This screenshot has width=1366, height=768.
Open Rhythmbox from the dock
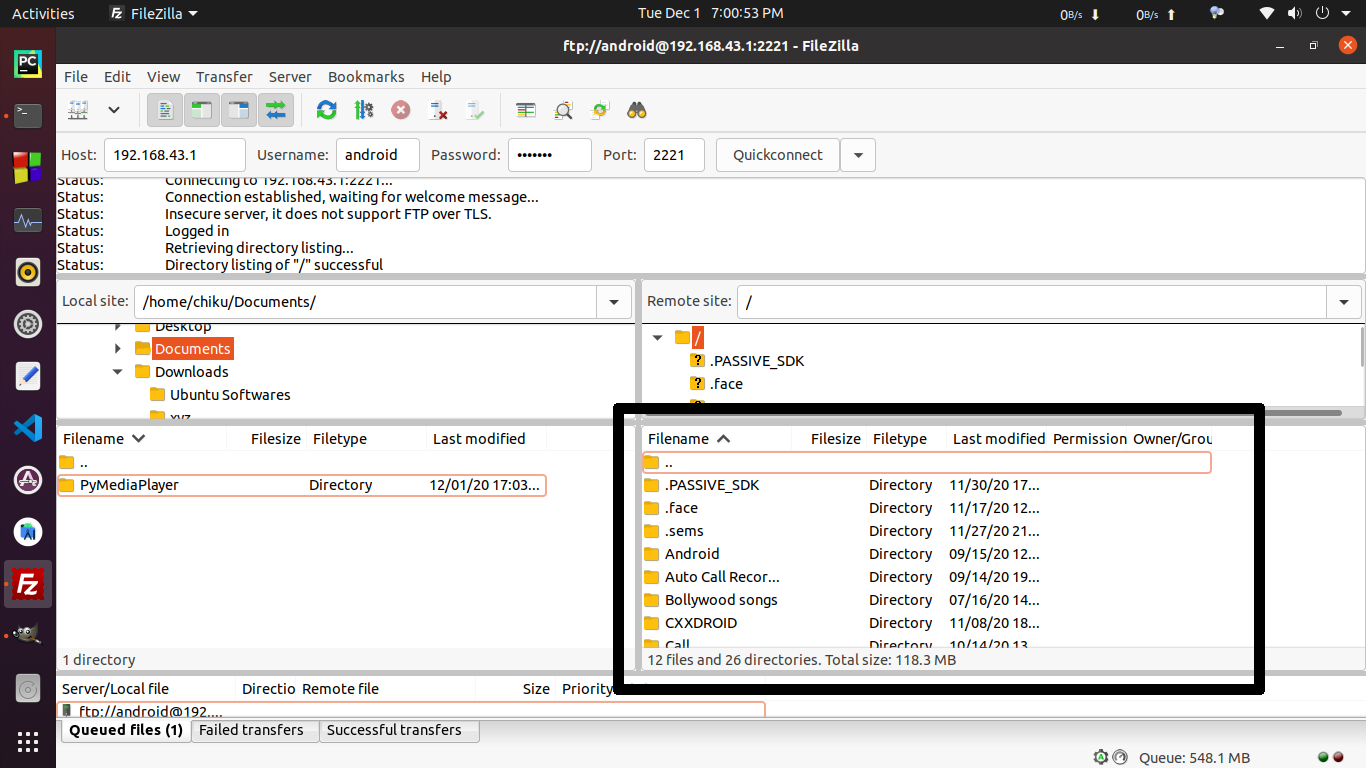[28, 272]
